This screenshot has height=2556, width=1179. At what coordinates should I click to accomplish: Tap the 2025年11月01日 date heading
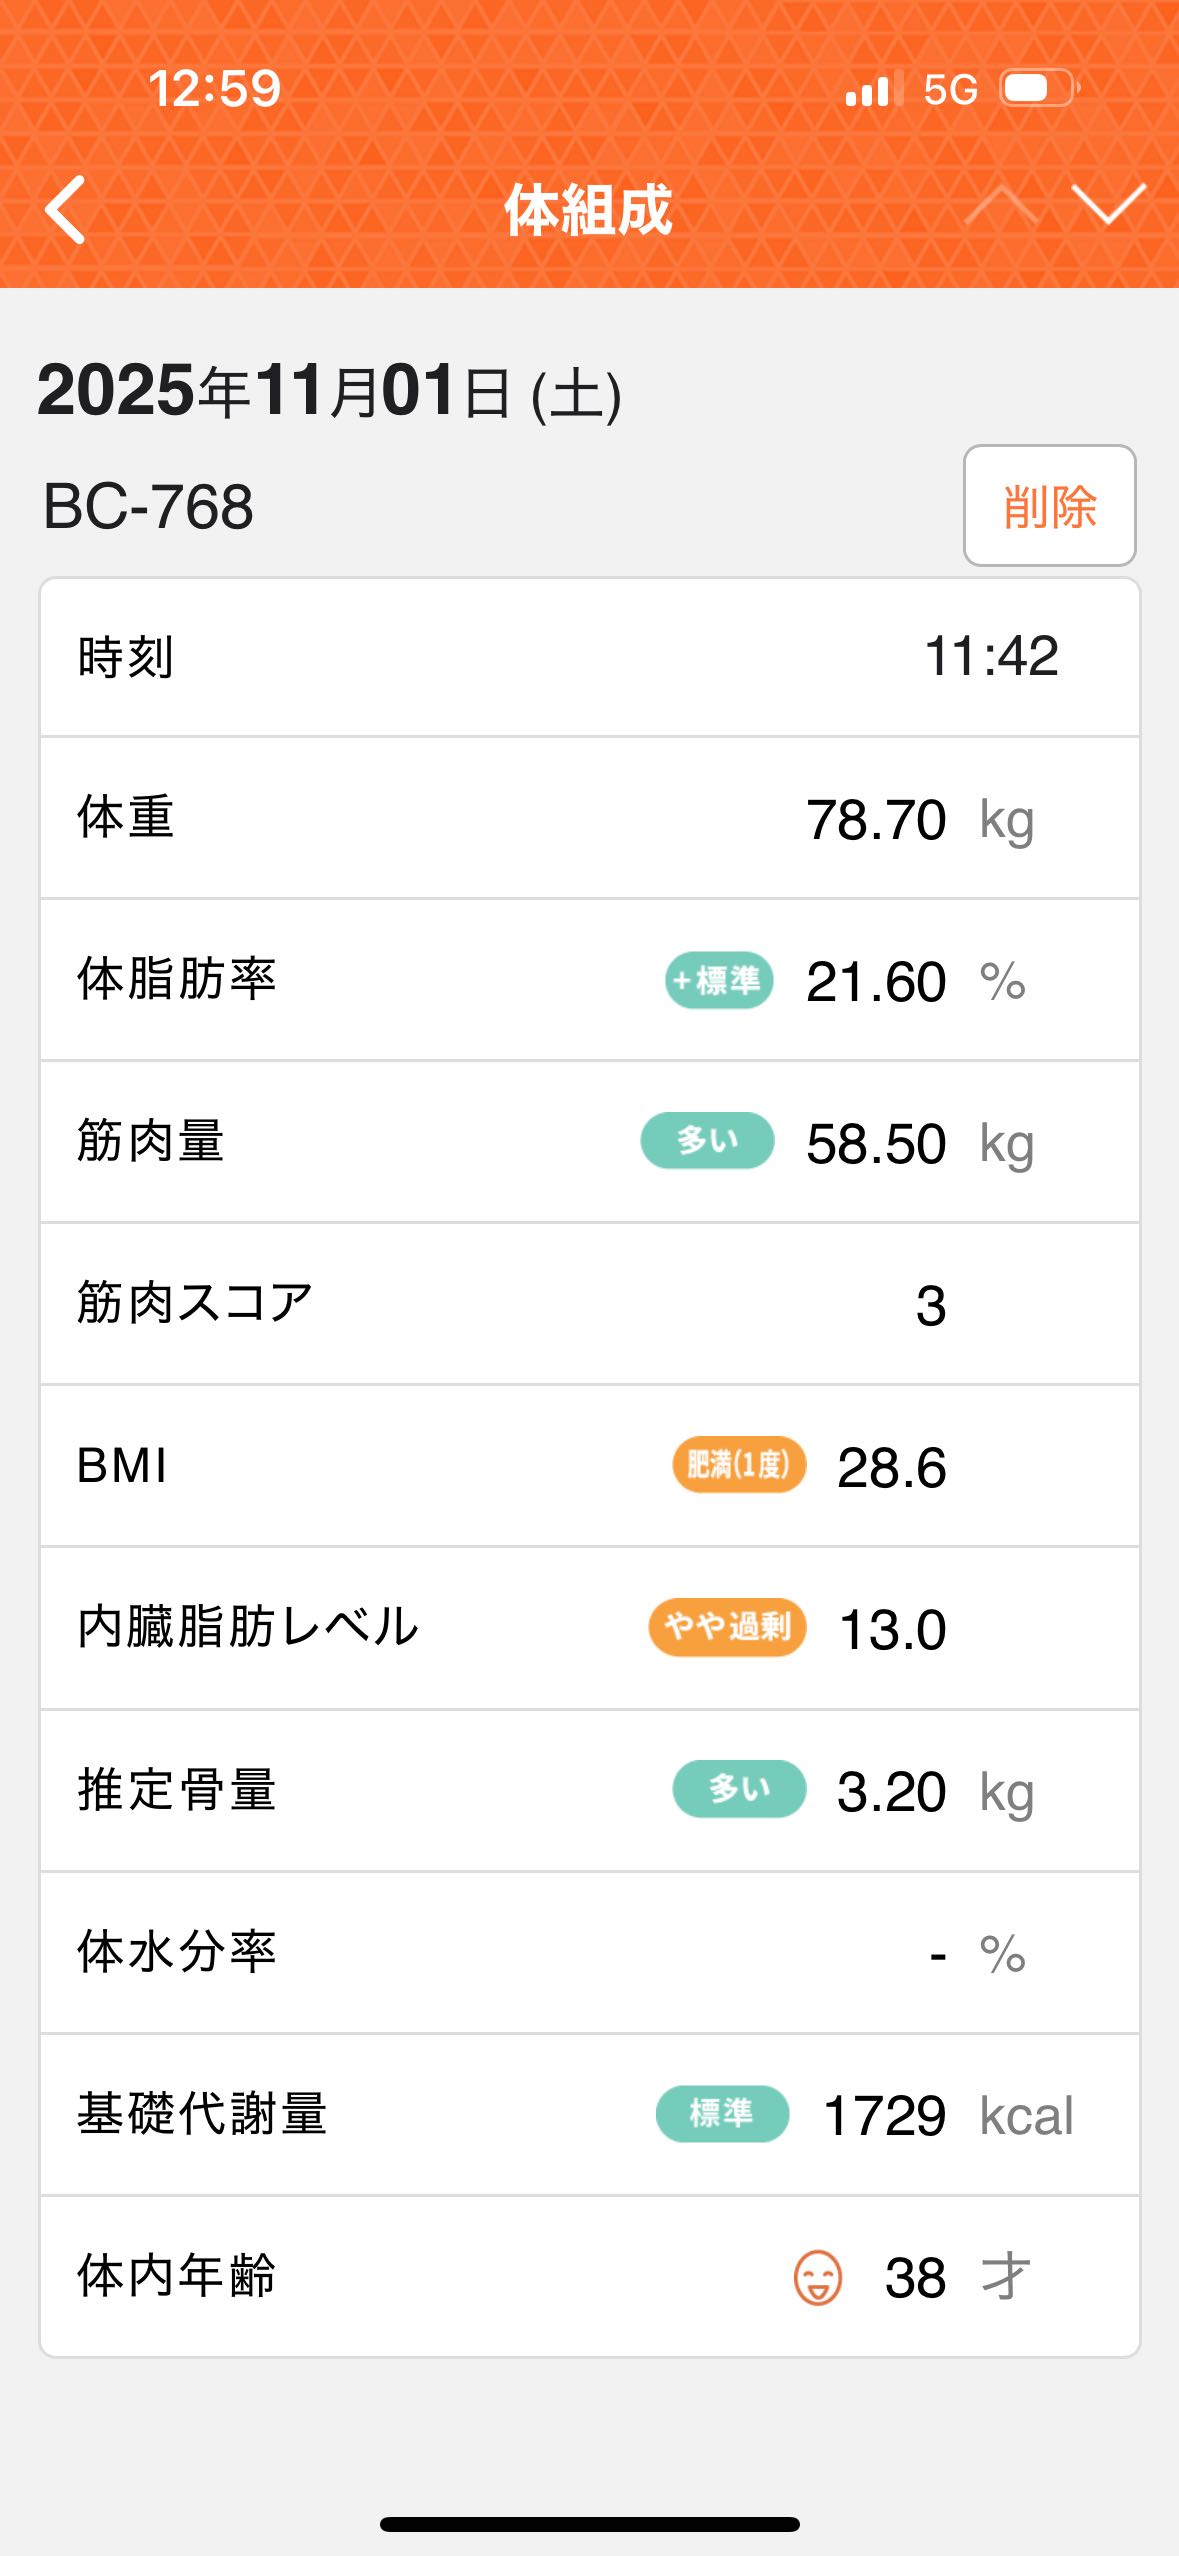(329, 391)
